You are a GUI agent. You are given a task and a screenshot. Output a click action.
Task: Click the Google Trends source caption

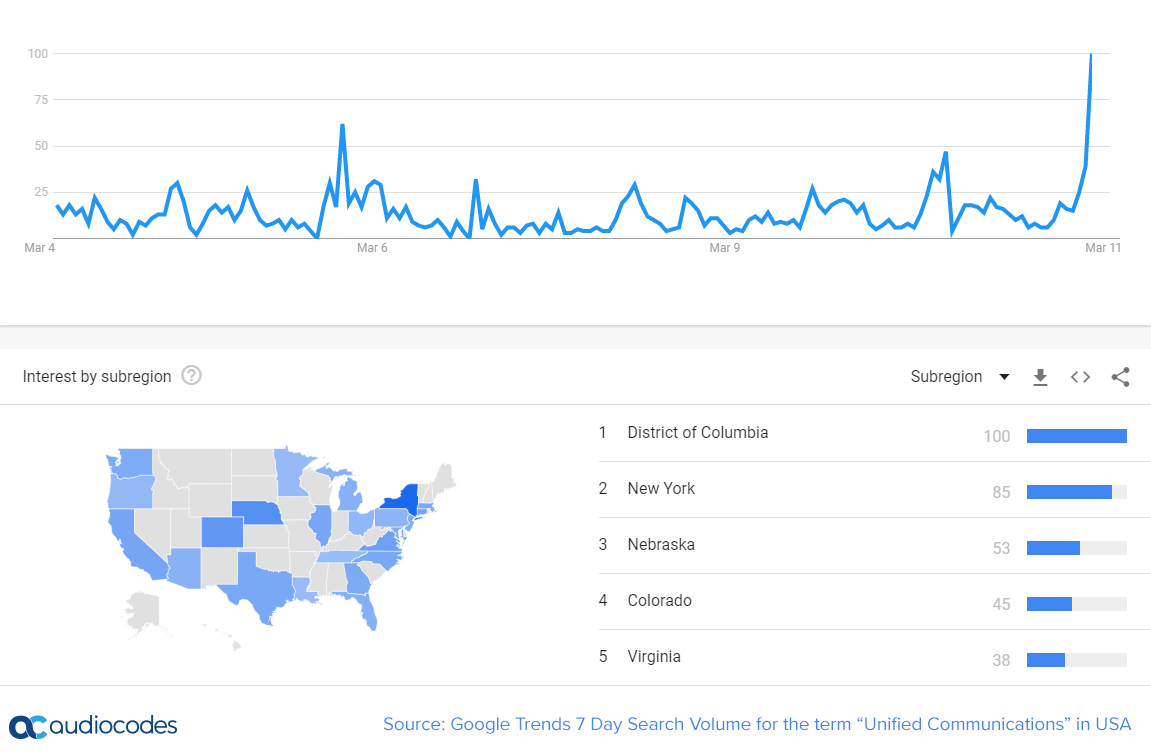[x=757, y=724]
